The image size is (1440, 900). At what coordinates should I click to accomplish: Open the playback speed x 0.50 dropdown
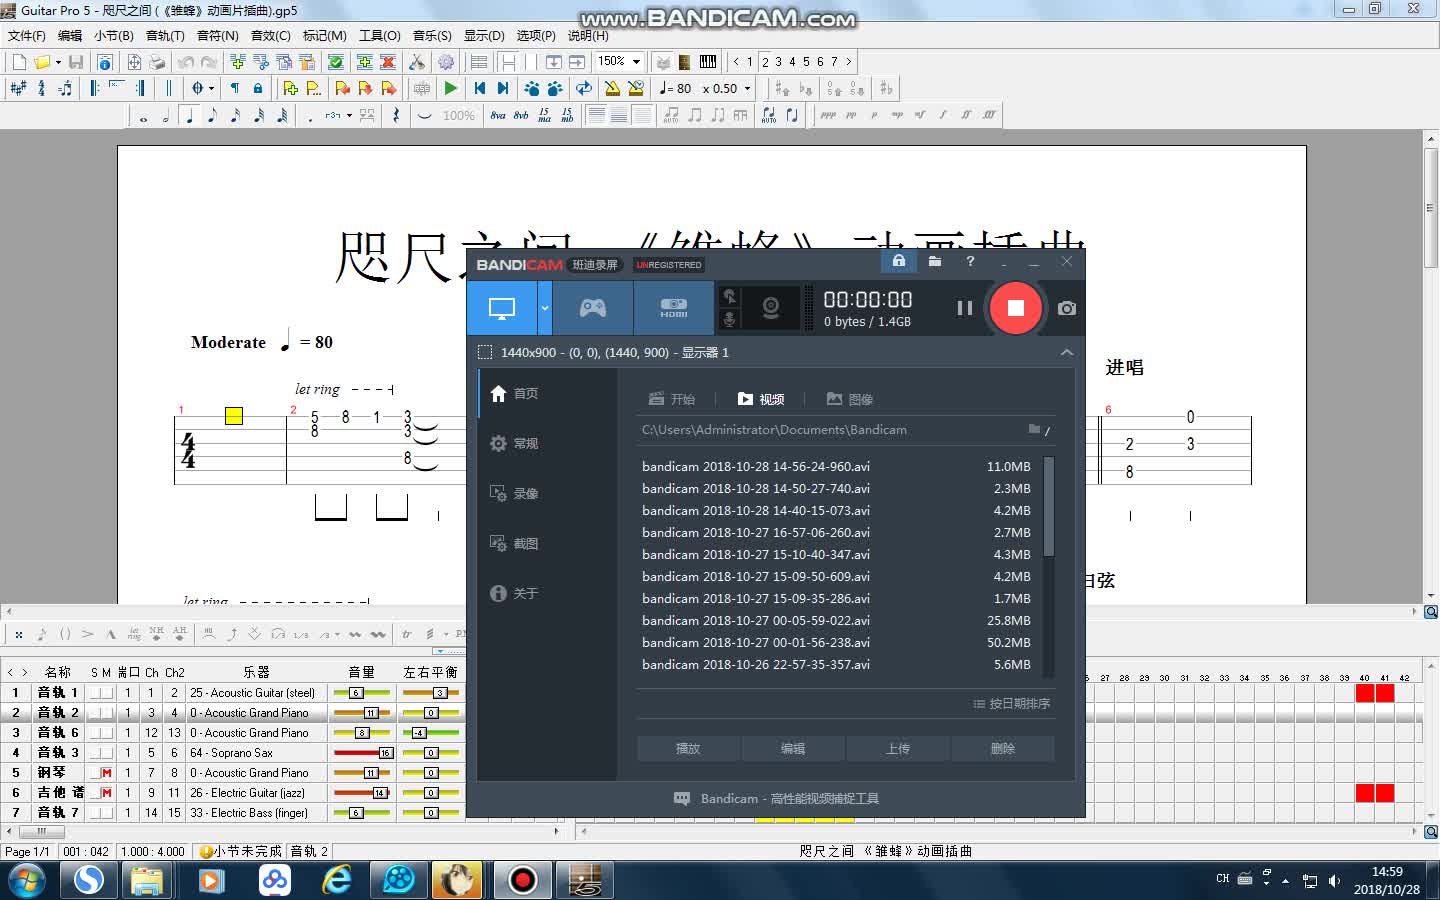pyautogui.click(x=747, y=88)
